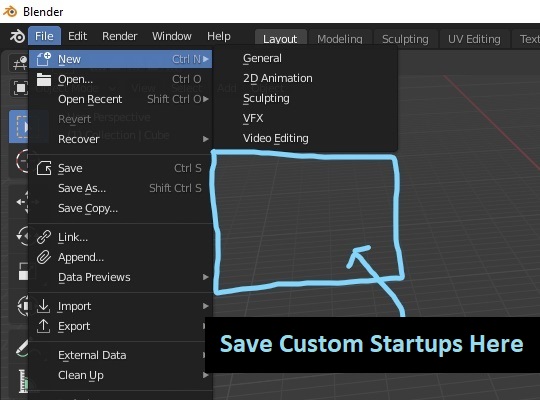Viewport: 540px width, 400px height.
Task: Click the Export upload arrow icon
Action: click(43, 326)
